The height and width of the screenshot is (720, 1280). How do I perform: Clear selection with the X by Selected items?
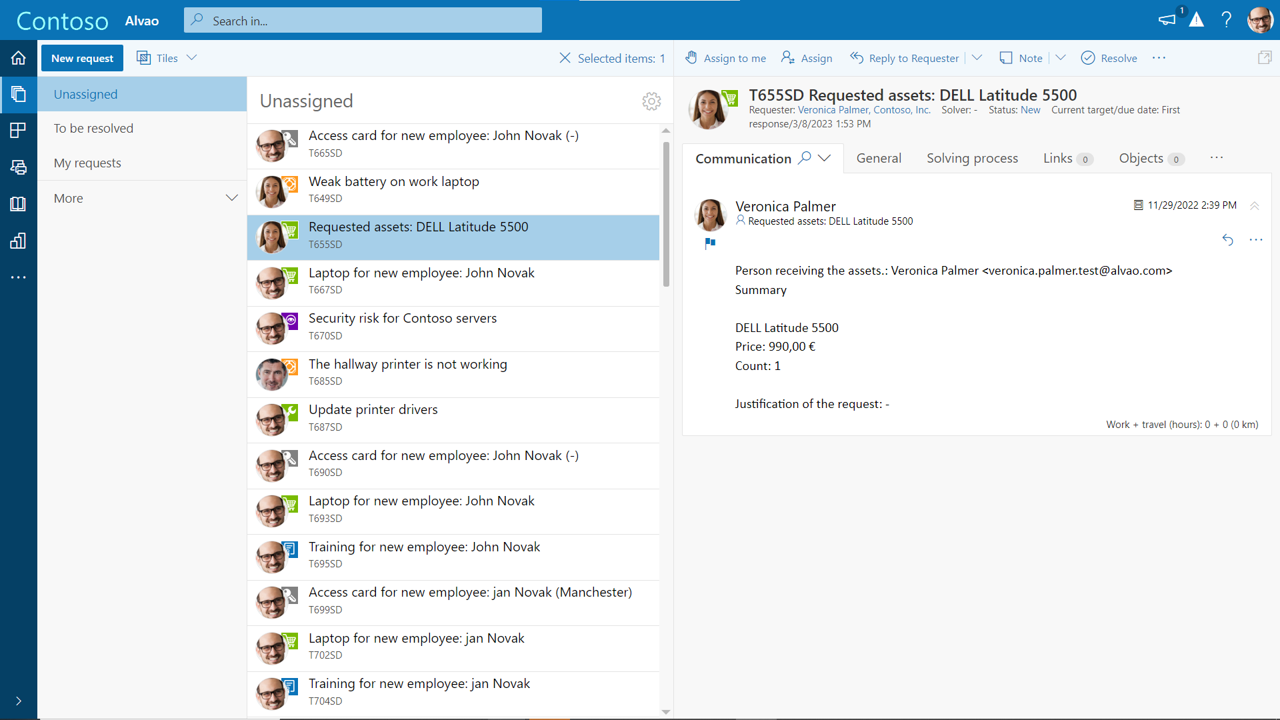(x=565, y=58)
